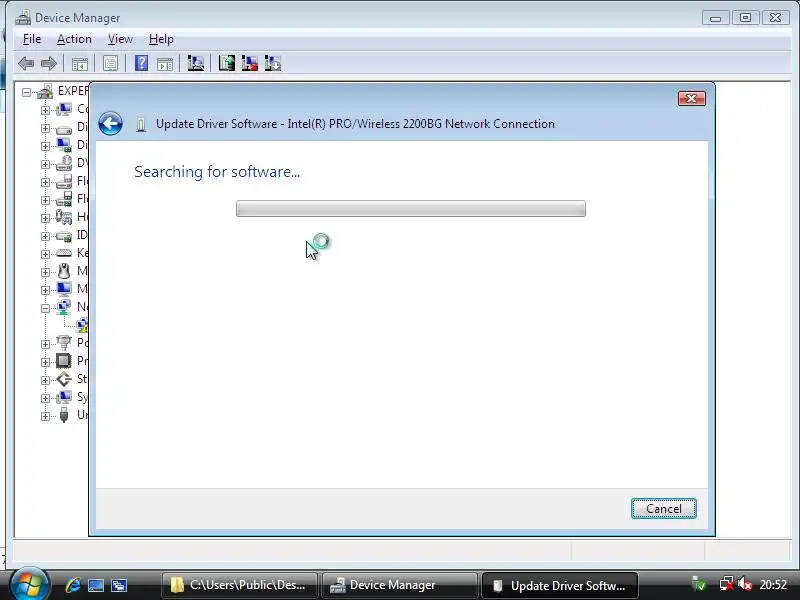Open the disconnected network tray icon
The width and height of the screenshot is (800, 600).
727,584
